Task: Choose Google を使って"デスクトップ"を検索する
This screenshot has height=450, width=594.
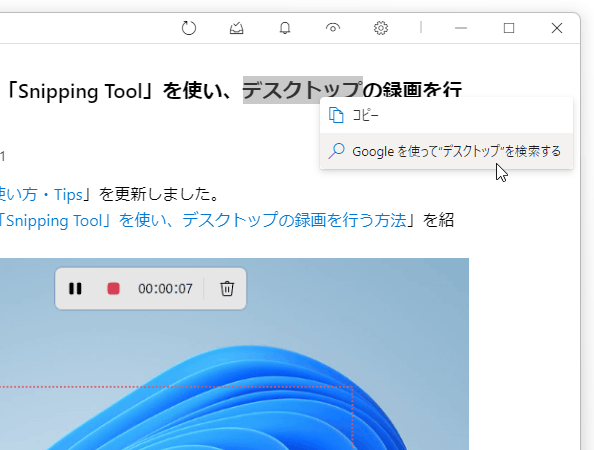Action: [446, 151]
